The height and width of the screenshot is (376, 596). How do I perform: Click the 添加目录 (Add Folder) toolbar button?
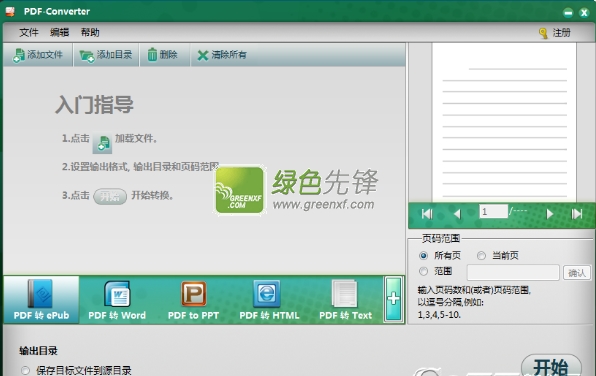[106, 55]
